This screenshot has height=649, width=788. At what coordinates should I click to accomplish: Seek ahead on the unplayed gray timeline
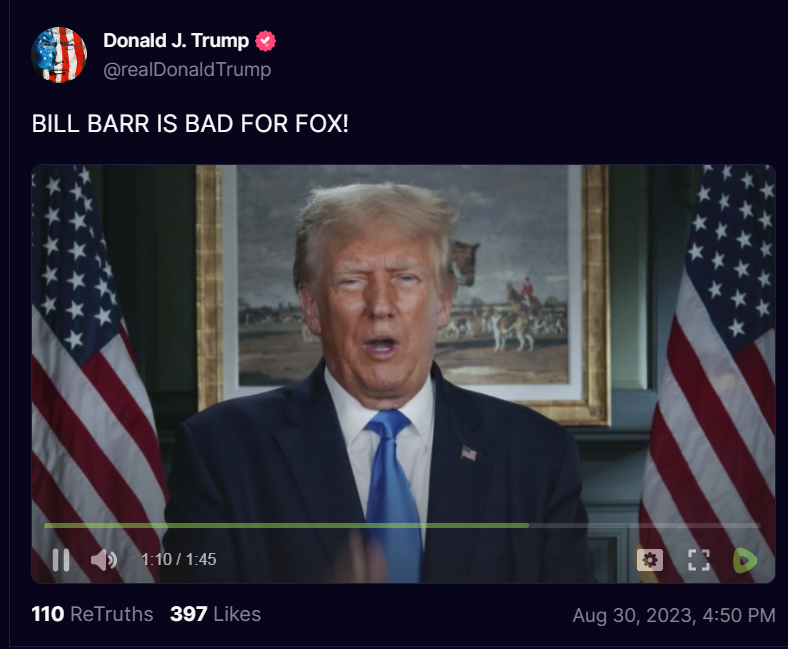point(644,525)
